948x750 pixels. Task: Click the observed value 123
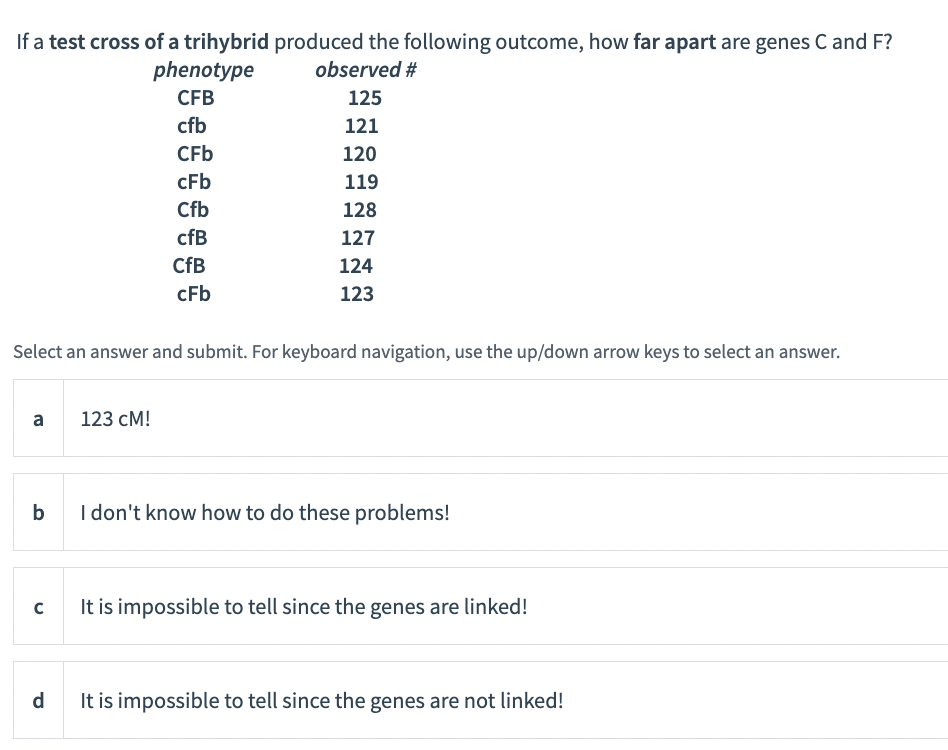click(356, 293)
